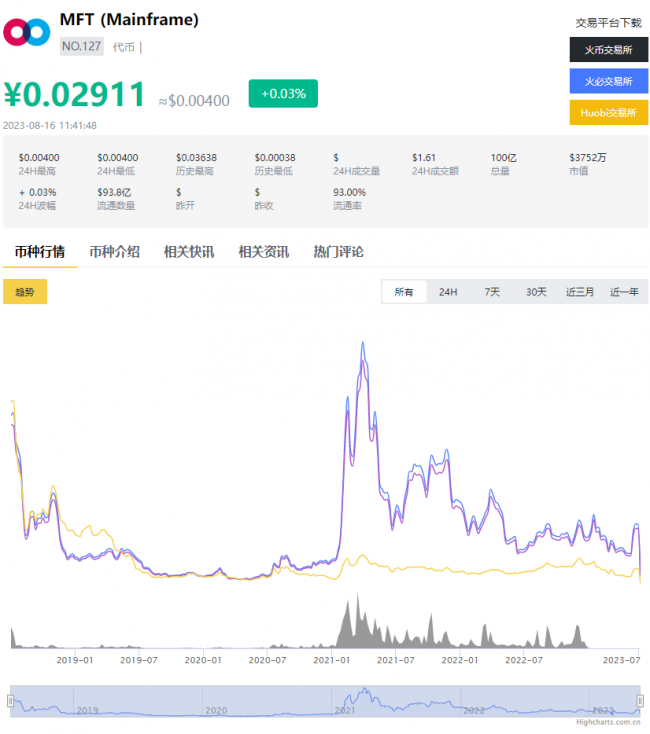Click the 24H波幅 +0.03% value
650x734 pixels.
click(37, 192)
